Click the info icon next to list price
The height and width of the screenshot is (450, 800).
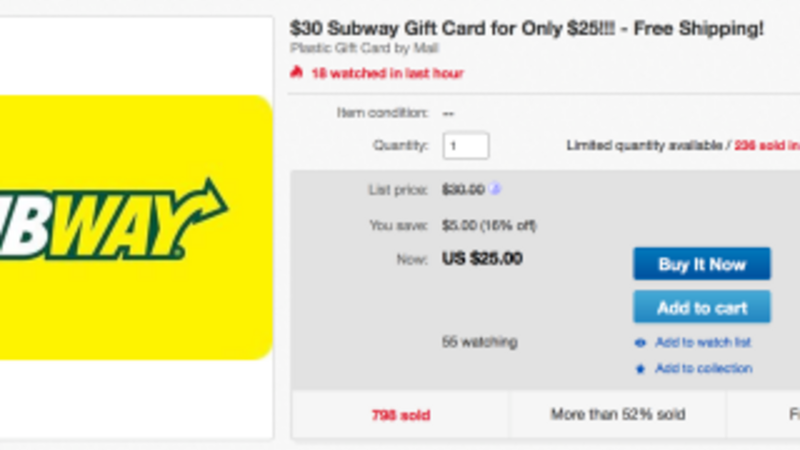[x=497, y=189]
